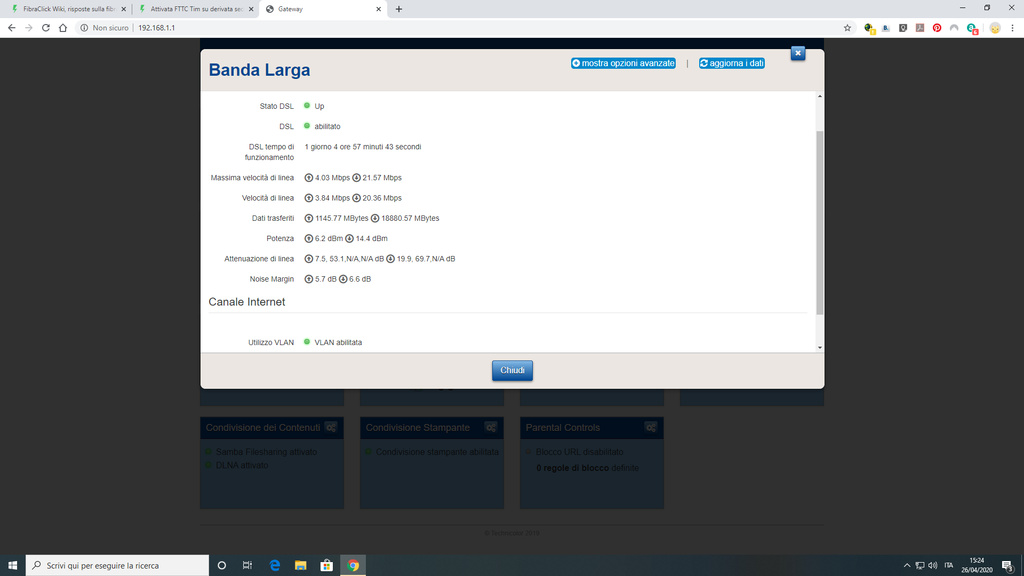
Task: Click the '14.4 dBm' power value
Action: click(x=372, y=238)
